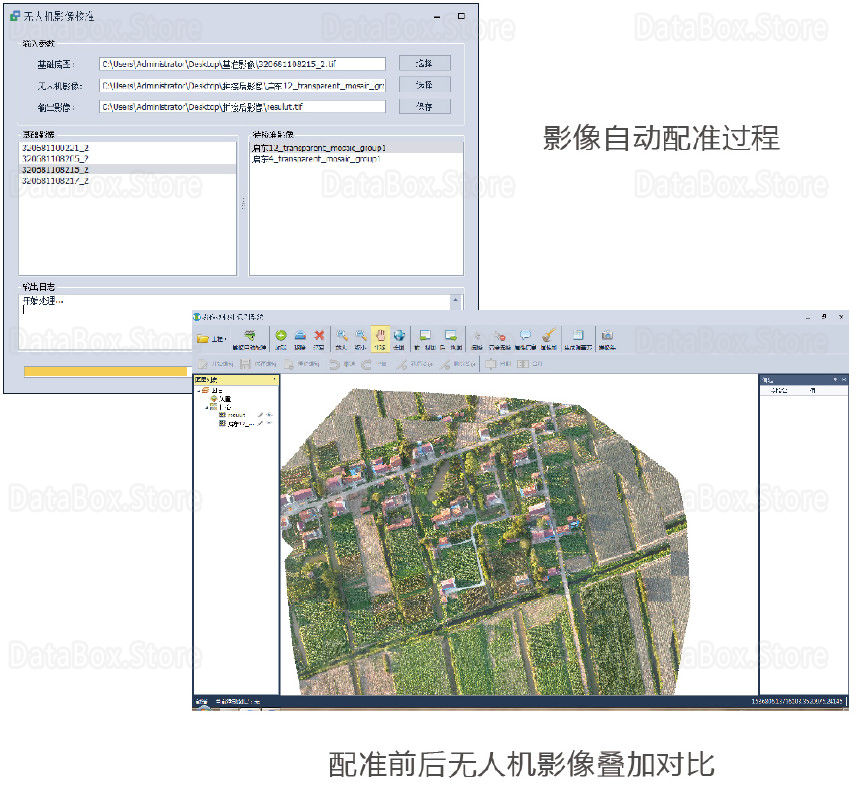Select 启东12_transparent_mosaic_group1 in right list
Screen dimensions: 858x792
tap(356, 148)
